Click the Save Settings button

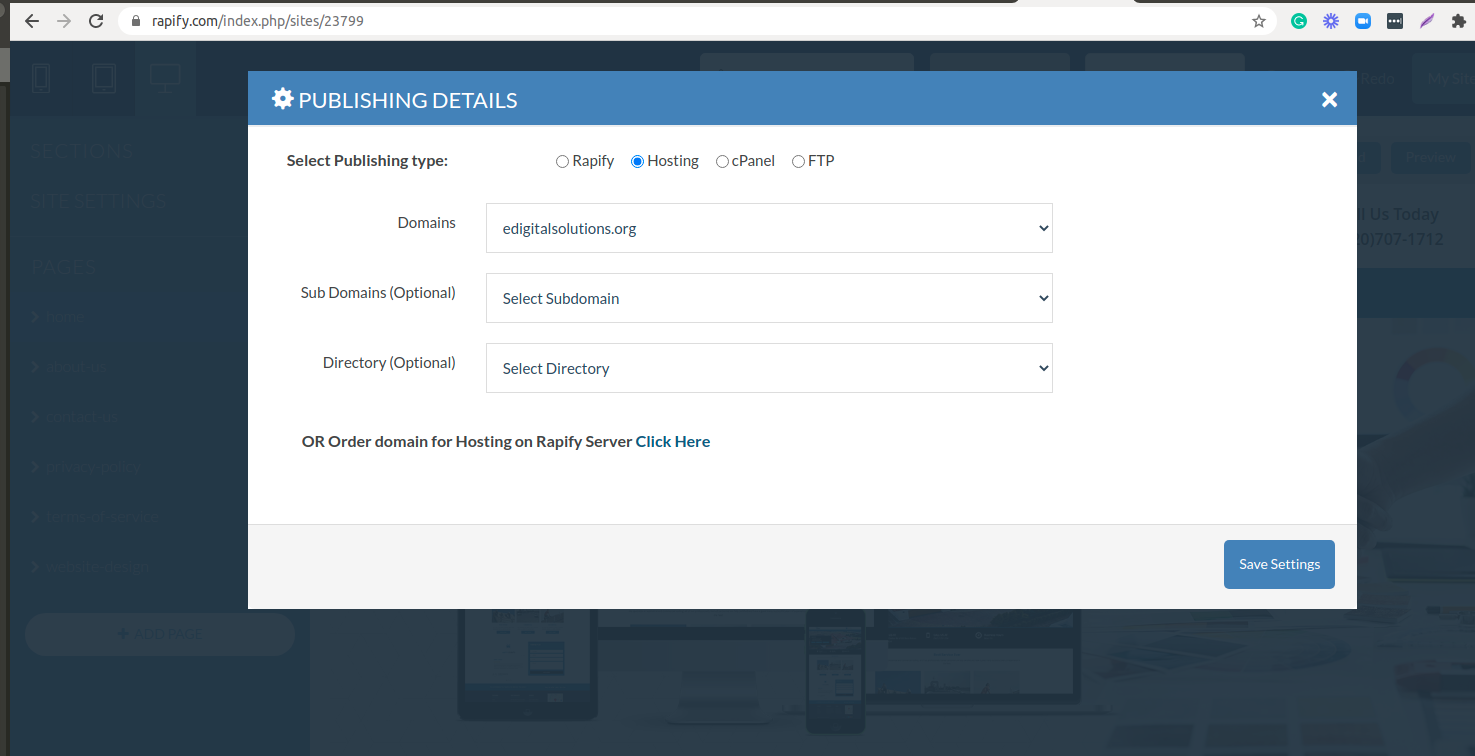pos(1279,564)
